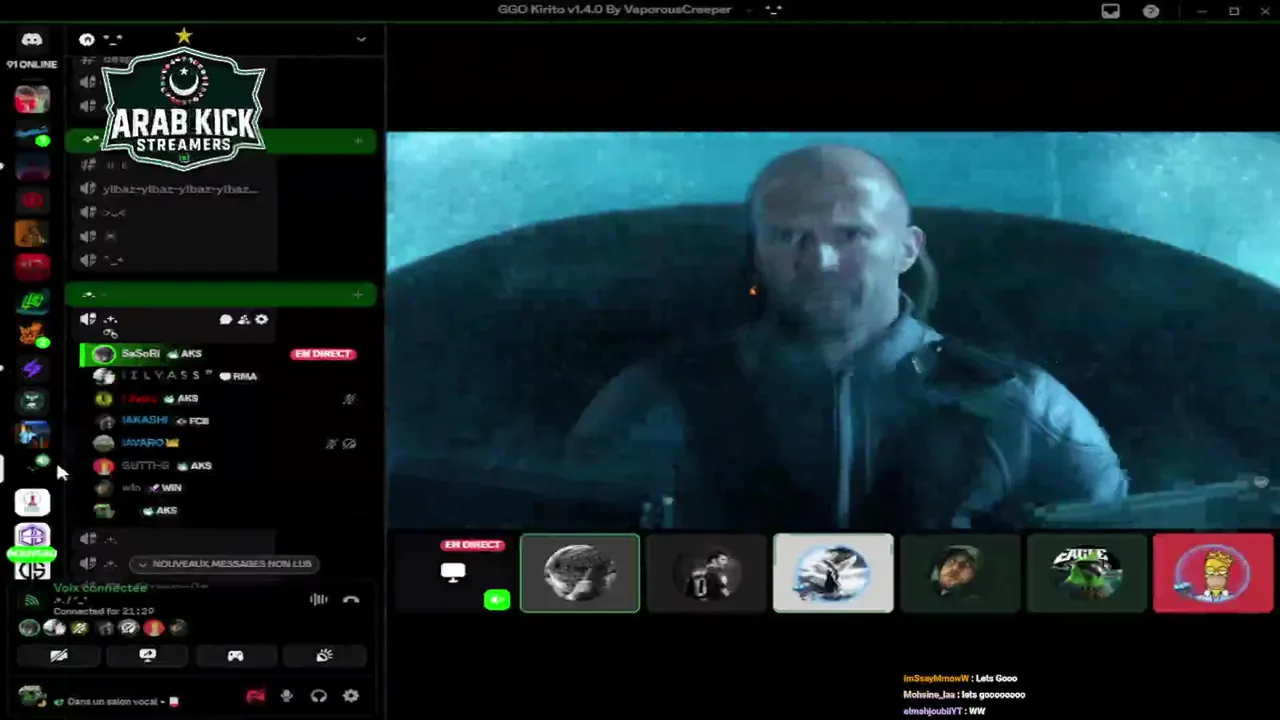Select the EN DIRECT stream tile
Screen dimensions: 1280x720
coord(453,573)
